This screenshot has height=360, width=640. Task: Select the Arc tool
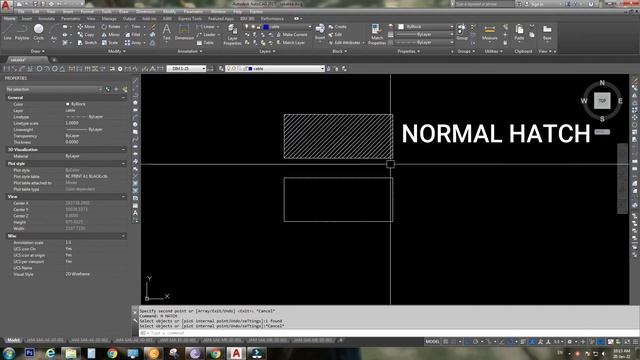pyautogui.click(x=54, y=32)
